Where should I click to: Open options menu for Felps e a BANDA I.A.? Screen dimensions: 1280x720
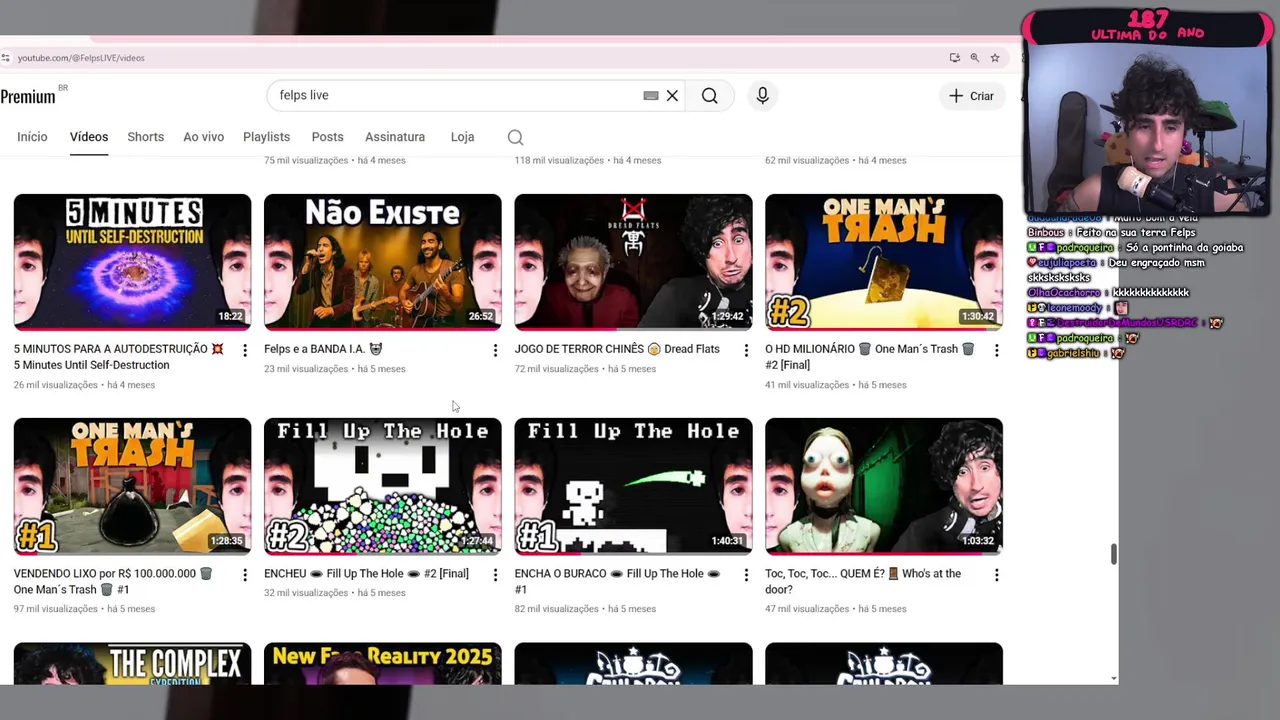(495, 350)
